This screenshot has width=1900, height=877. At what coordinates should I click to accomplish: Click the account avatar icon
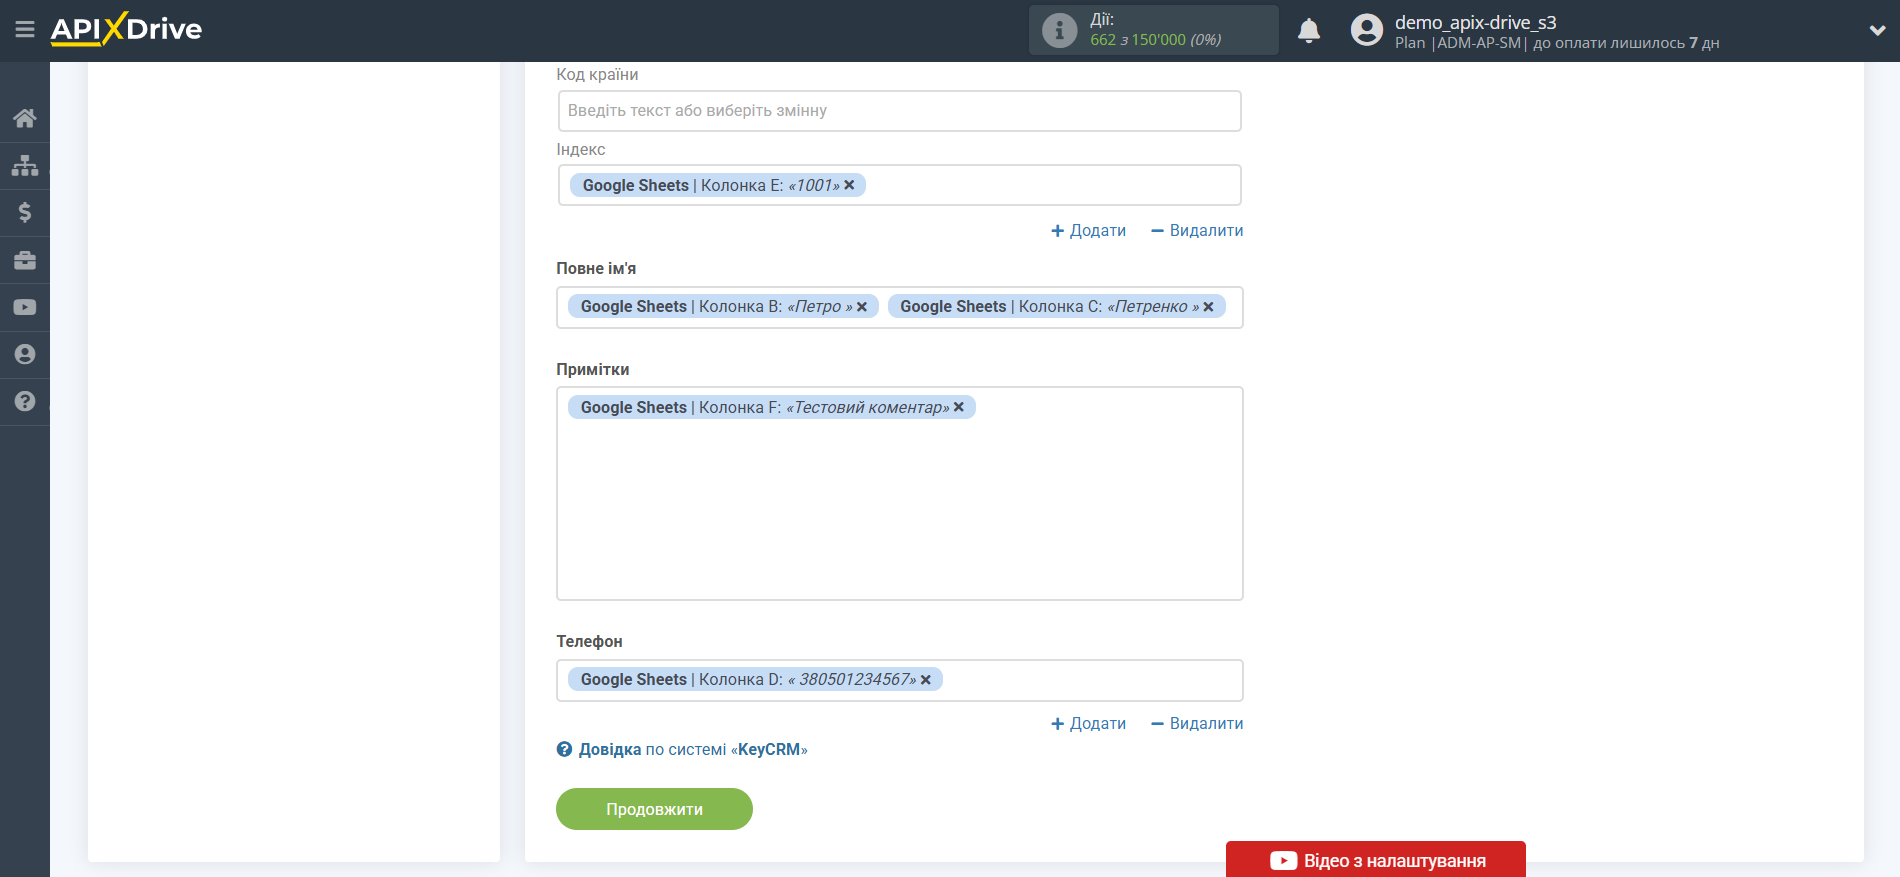tap(1366, 30)
